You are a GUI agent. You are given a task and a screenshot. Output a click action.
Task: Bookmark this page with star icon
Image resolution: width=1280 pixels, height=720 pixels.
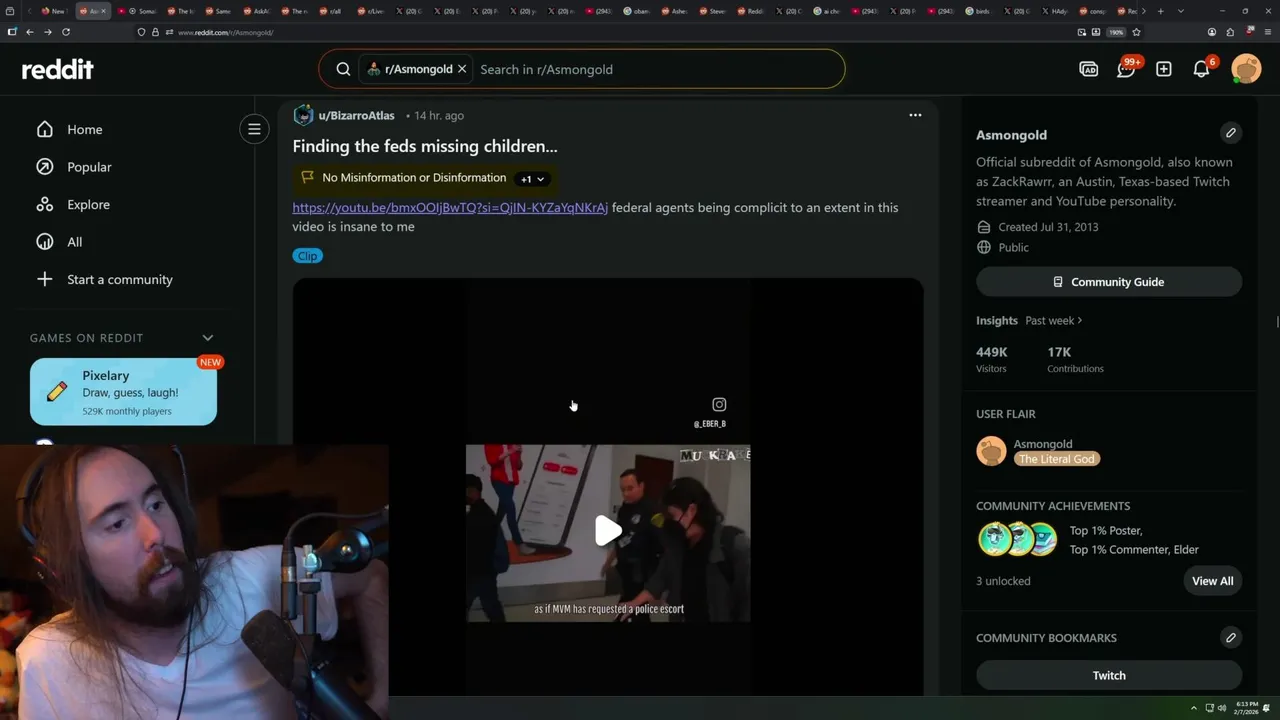click(x=1136, y=32)
